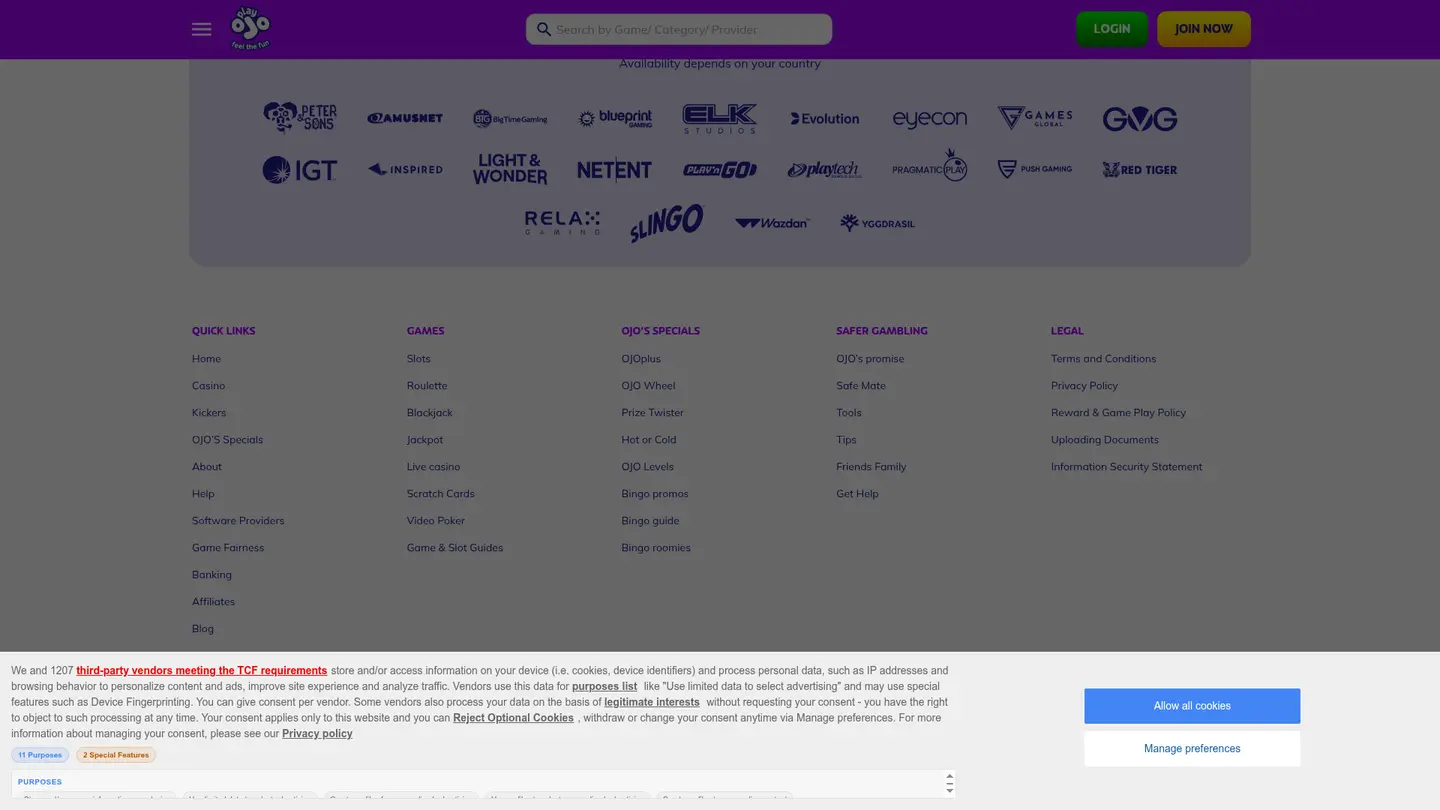The width and height of the screenshot is (1440, 810).
Task: Click the 2 Special Features chip
Action: pos(116,755)
